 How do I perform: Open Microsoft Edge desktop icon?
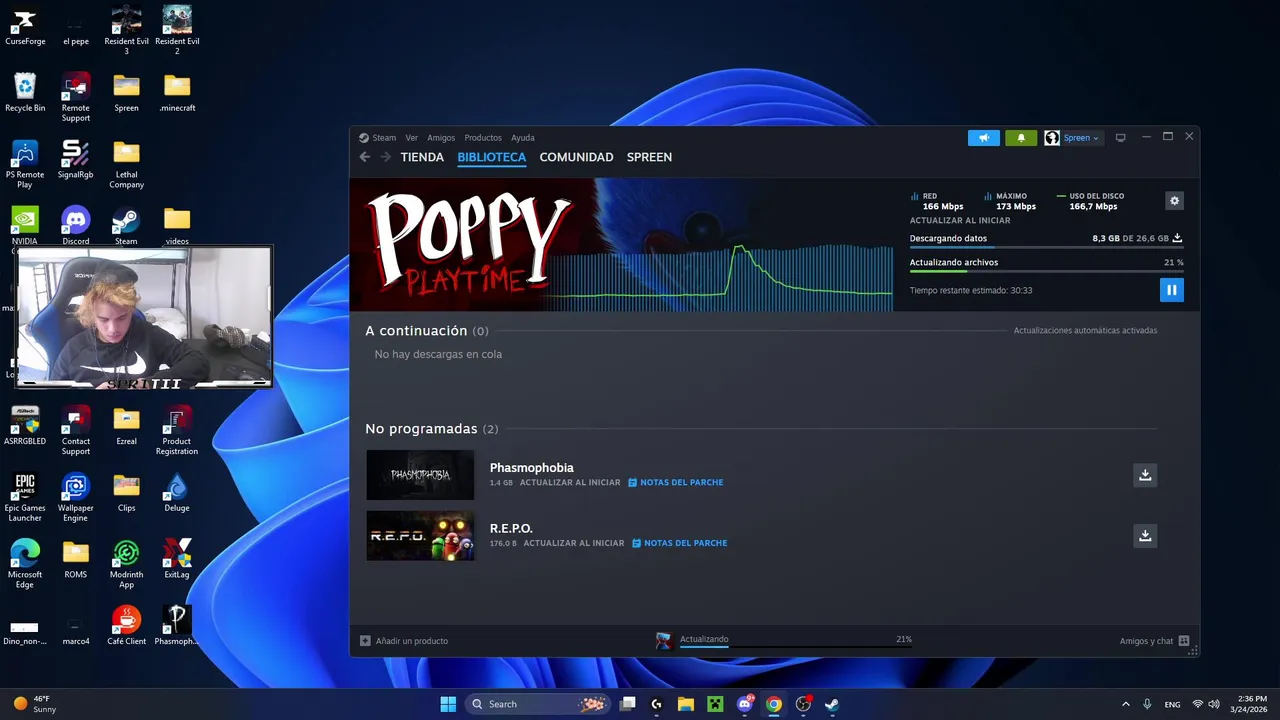[25, 564]
